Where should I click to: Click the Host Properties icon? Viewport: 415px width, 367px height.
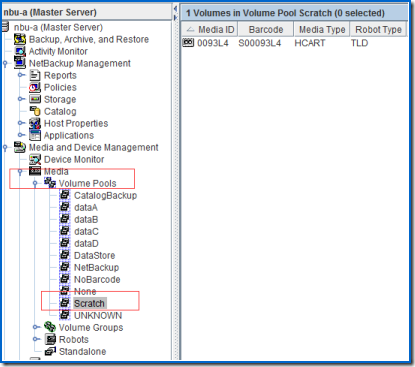click(35, 123)
